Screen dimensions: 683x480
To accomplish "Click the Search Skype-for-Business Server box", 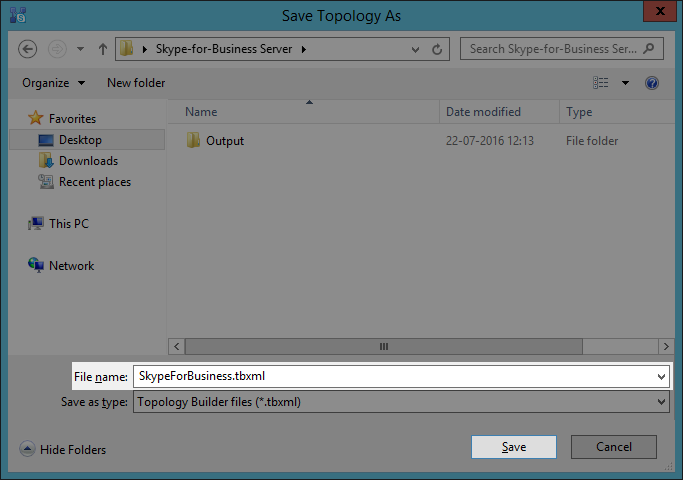I will pos(562,49).
